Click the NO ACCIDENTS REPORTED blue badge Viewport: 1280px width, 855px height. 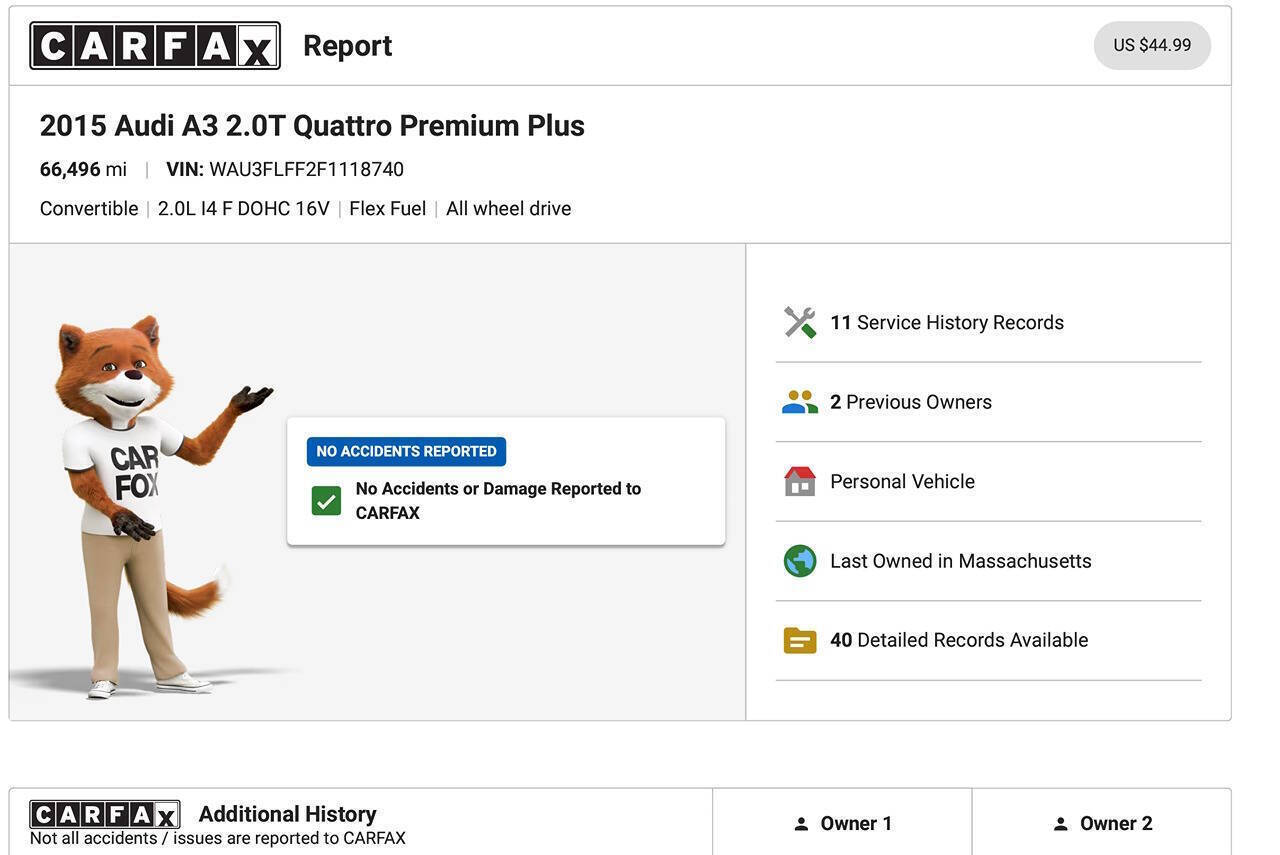point(406,451)
